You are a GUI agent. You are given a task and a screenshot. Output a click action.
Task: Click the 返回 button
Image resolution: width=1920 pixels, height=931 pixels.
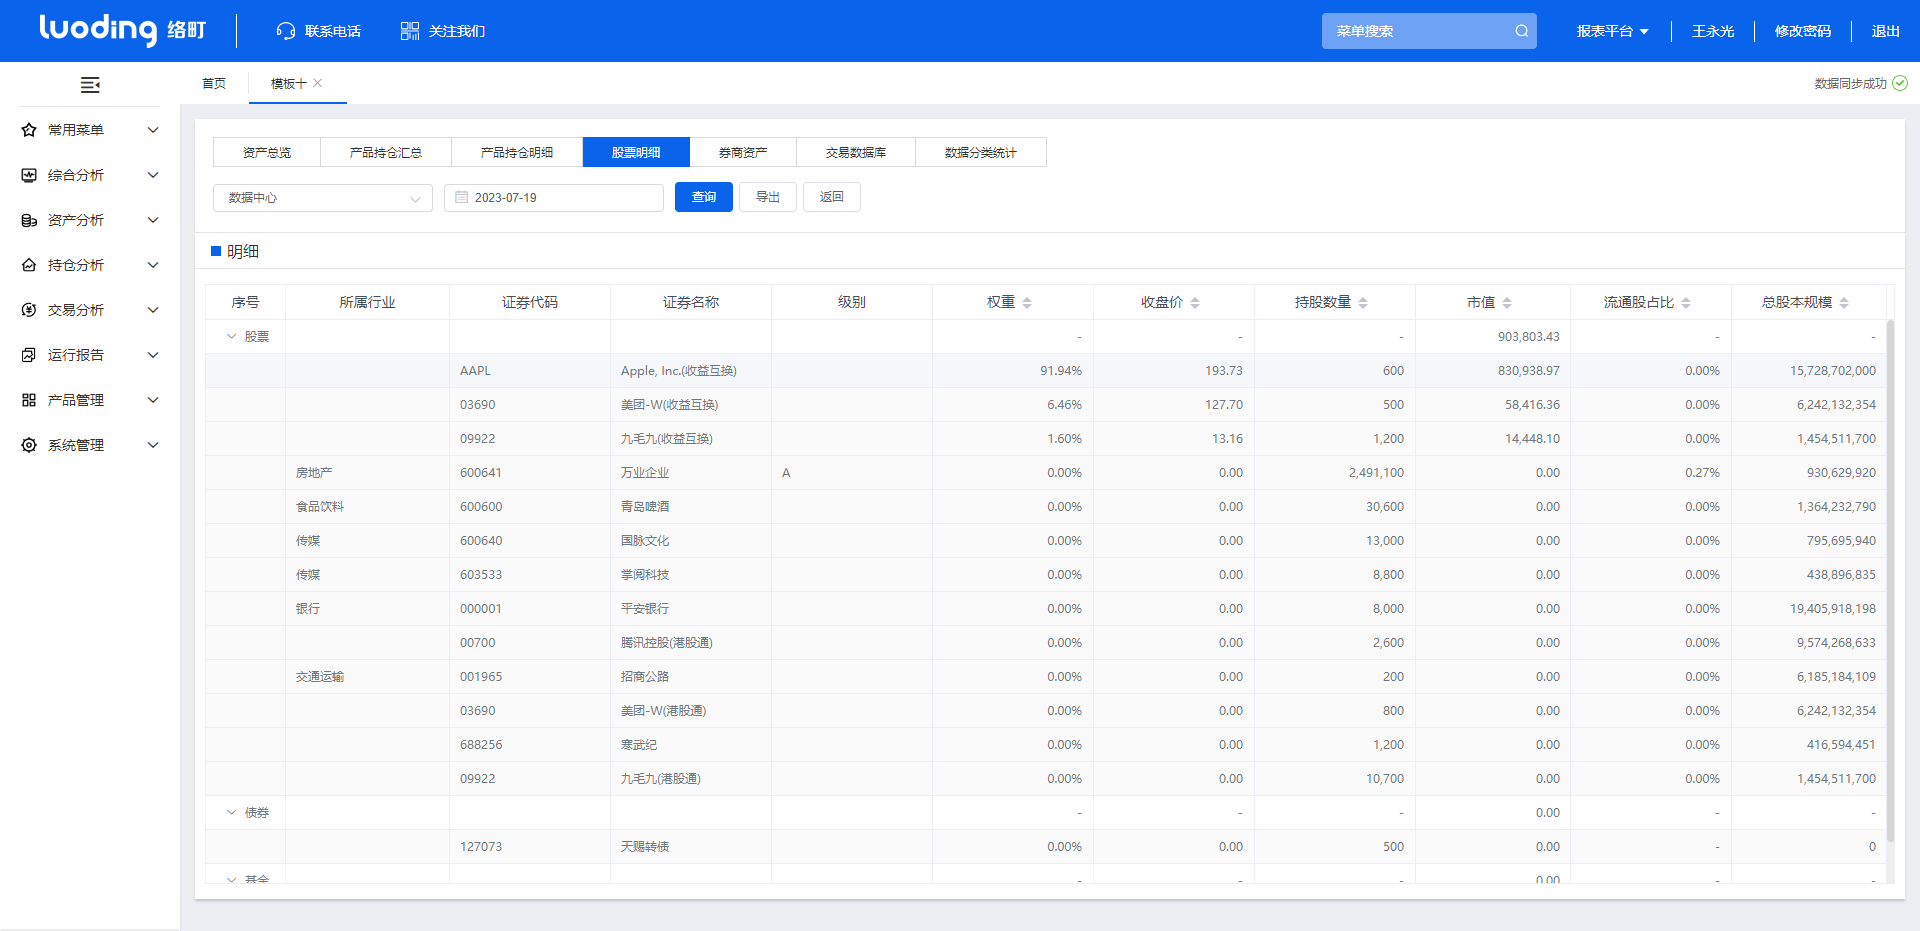(x=832, y=197)
